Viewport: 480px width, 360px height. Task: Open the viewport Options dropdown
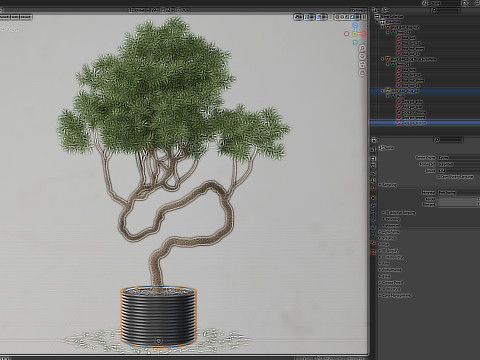tap(359, 10)
